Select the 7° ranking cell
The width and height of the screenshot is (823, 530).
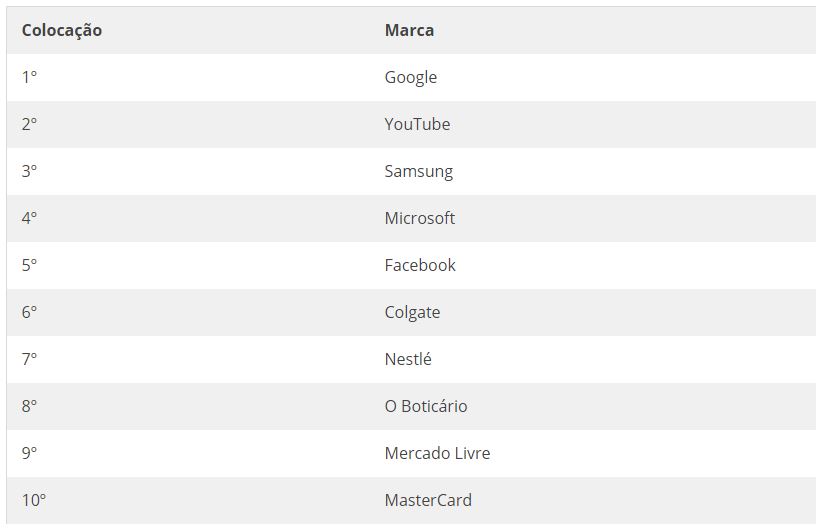click(29, 359)
